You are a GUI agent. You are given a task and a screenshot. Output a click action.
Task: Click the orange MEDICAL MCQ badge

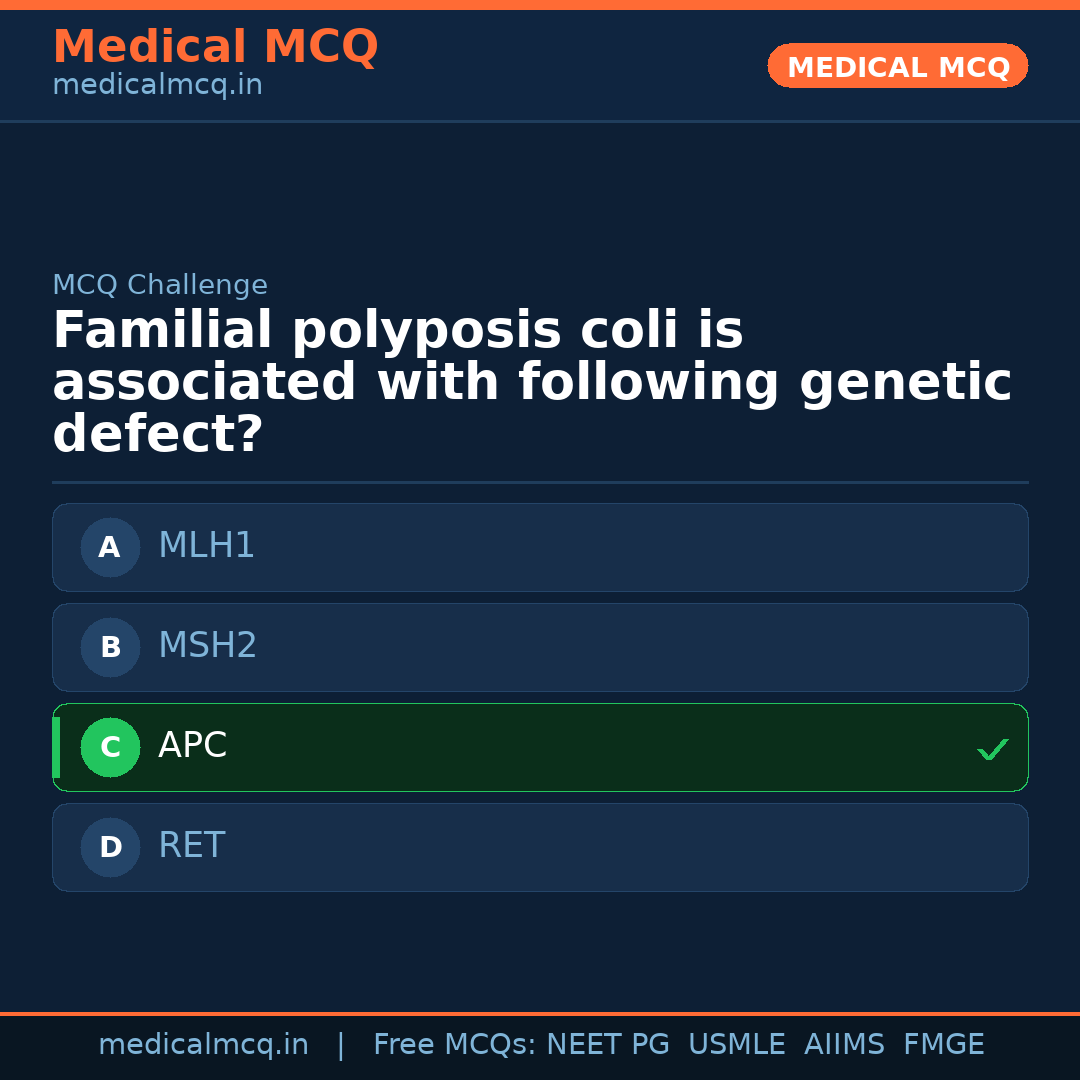897,66
